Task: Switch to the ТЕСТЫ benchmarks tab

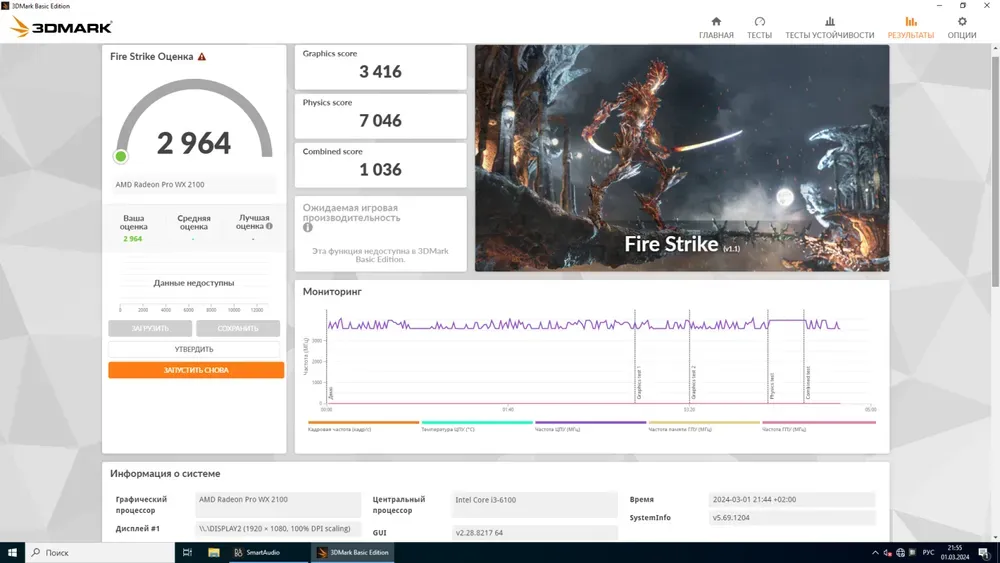Action: 759,28
